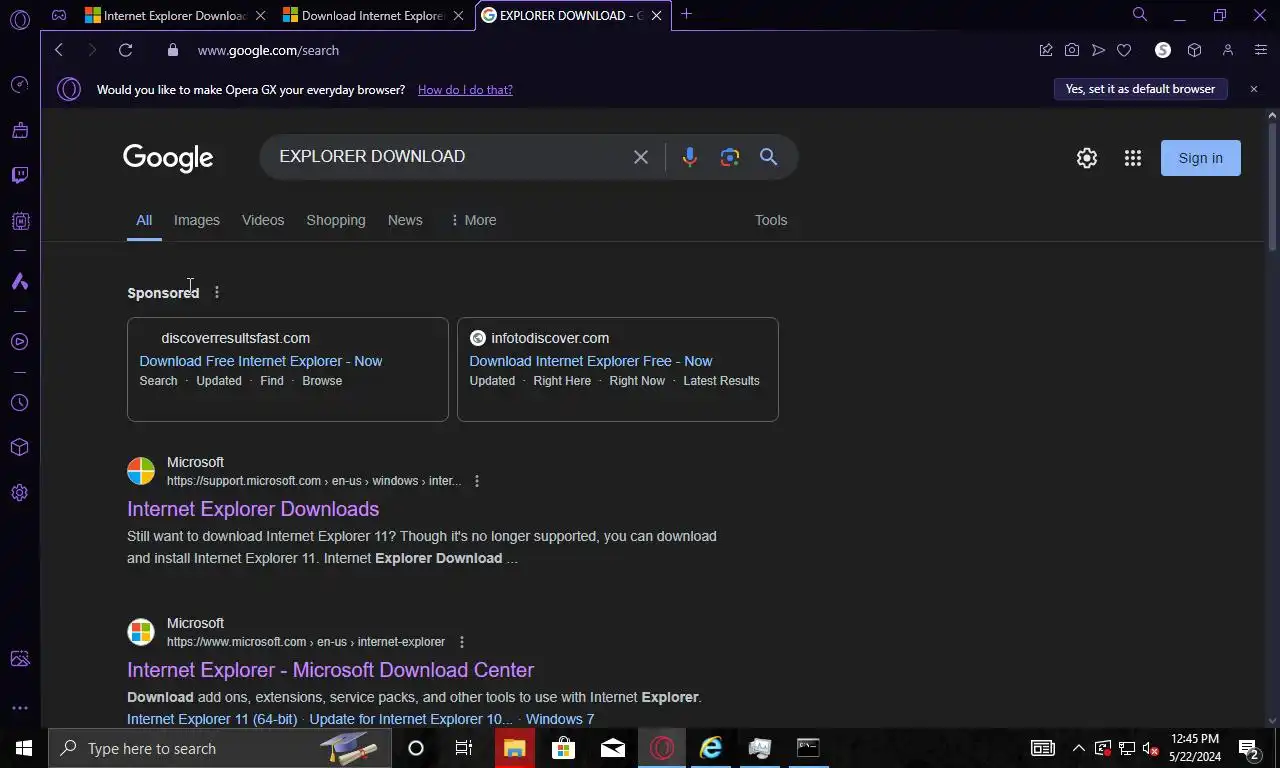Open the Opera GX menu logo
Screen dimensions: 1280x768
(x=19, y=18)
